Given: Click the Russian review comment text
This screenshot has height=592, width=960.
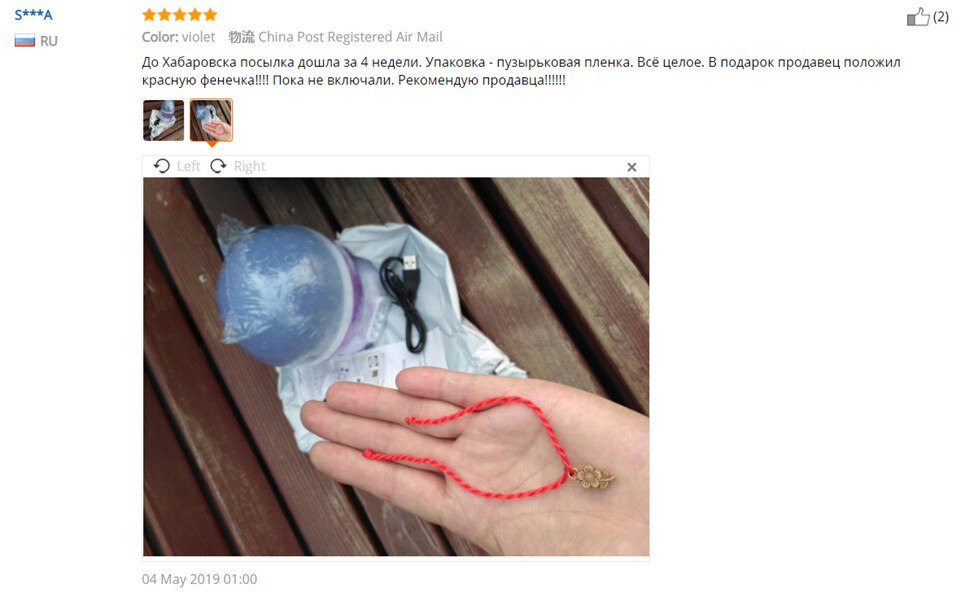Looking at the screenshot, I should coord(521,71).
